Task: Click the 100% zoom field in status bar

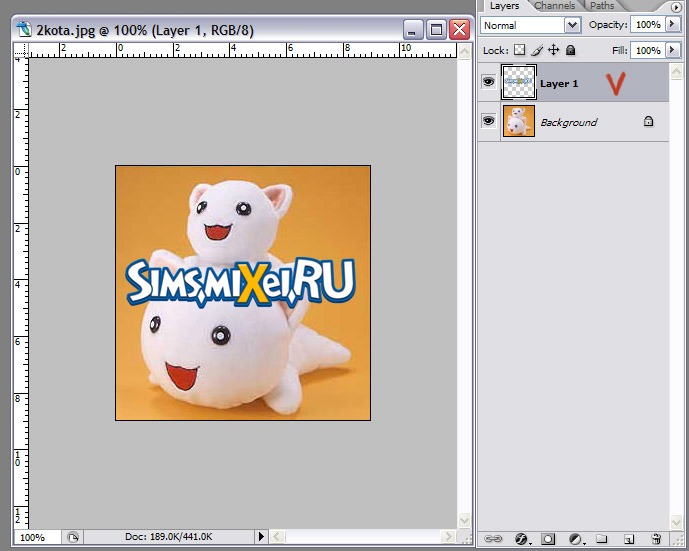Action: pyautogui.click(x=33, y=537)
